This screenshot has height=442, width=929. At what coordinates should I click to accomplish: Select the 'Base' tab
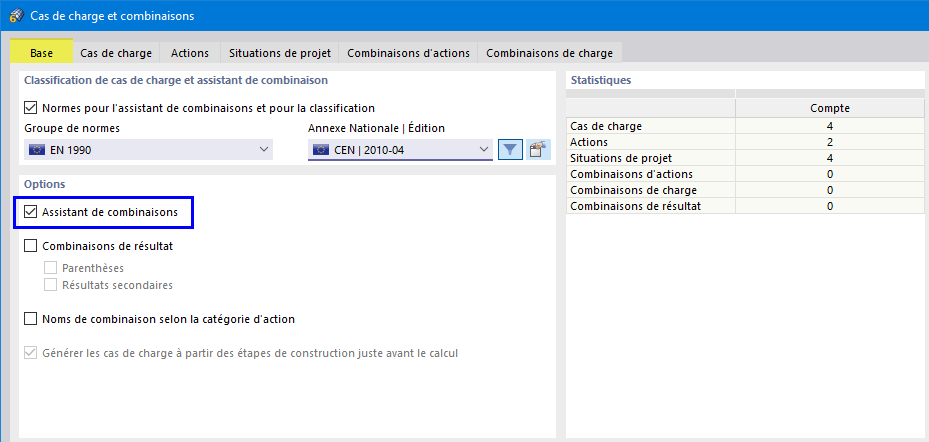[x=42, y=53]
